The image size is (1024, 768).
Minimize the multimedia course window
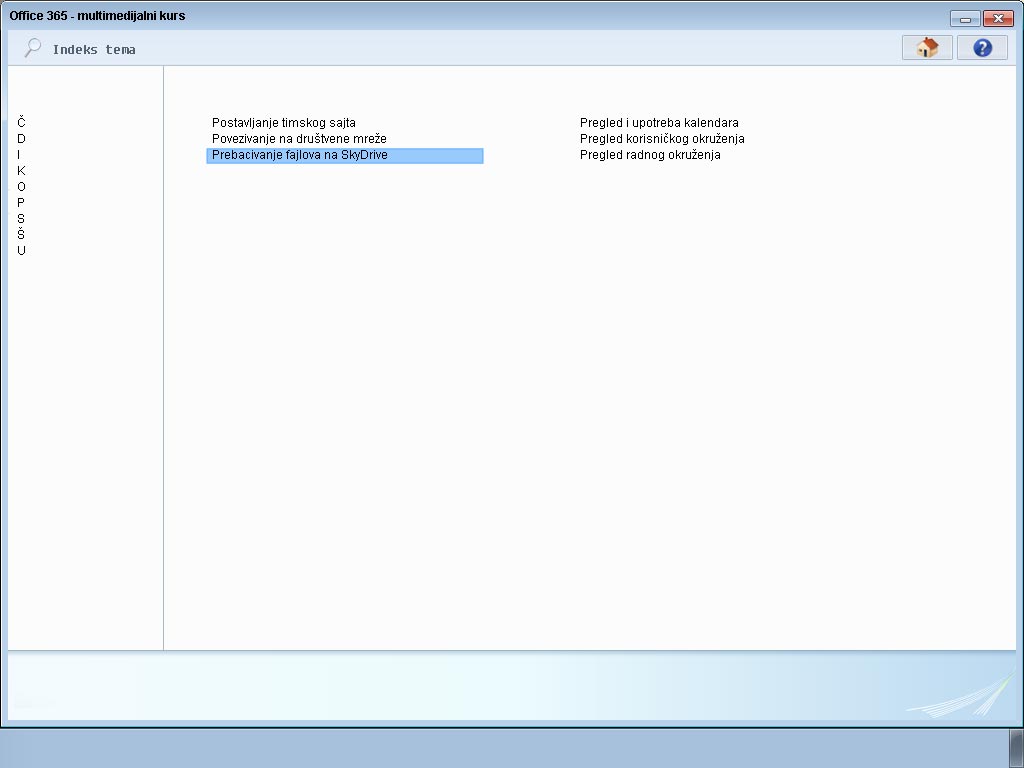click(964, 18)
